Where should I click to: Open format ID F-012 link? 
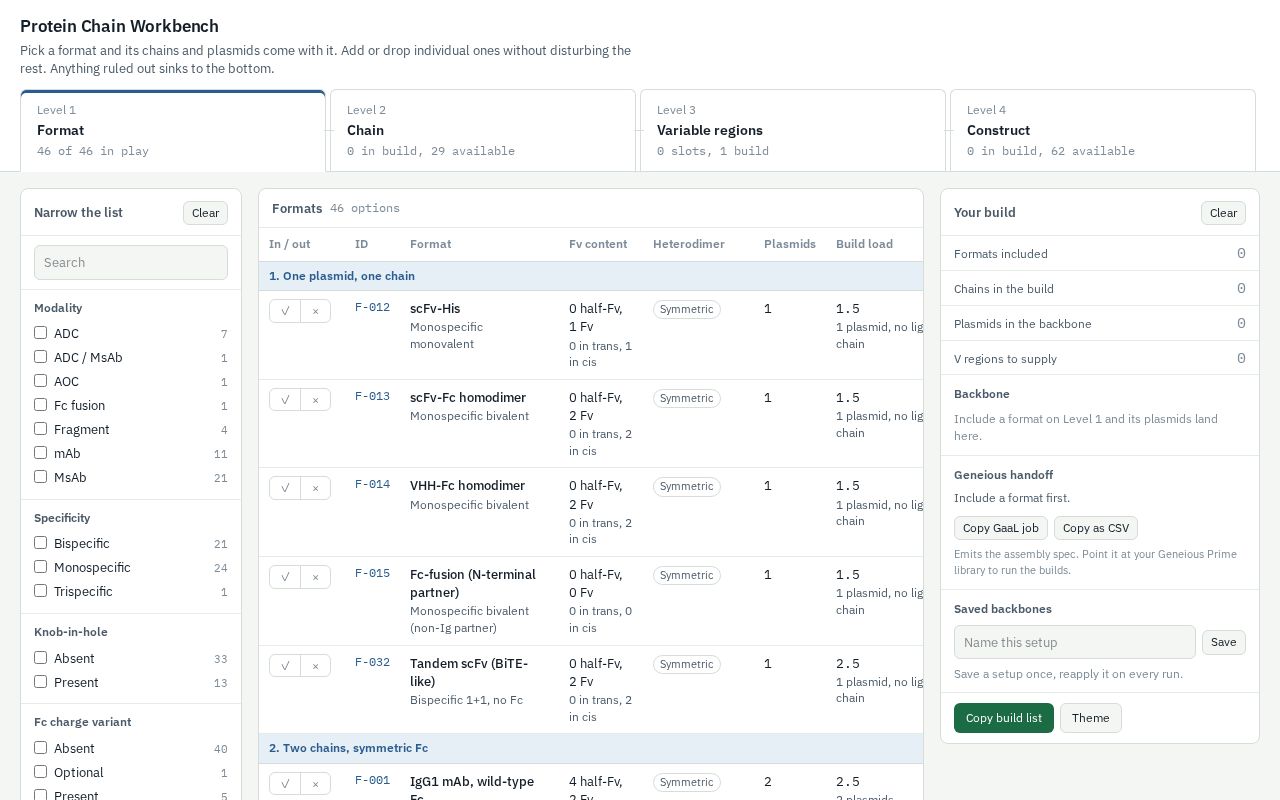(372, 308)
